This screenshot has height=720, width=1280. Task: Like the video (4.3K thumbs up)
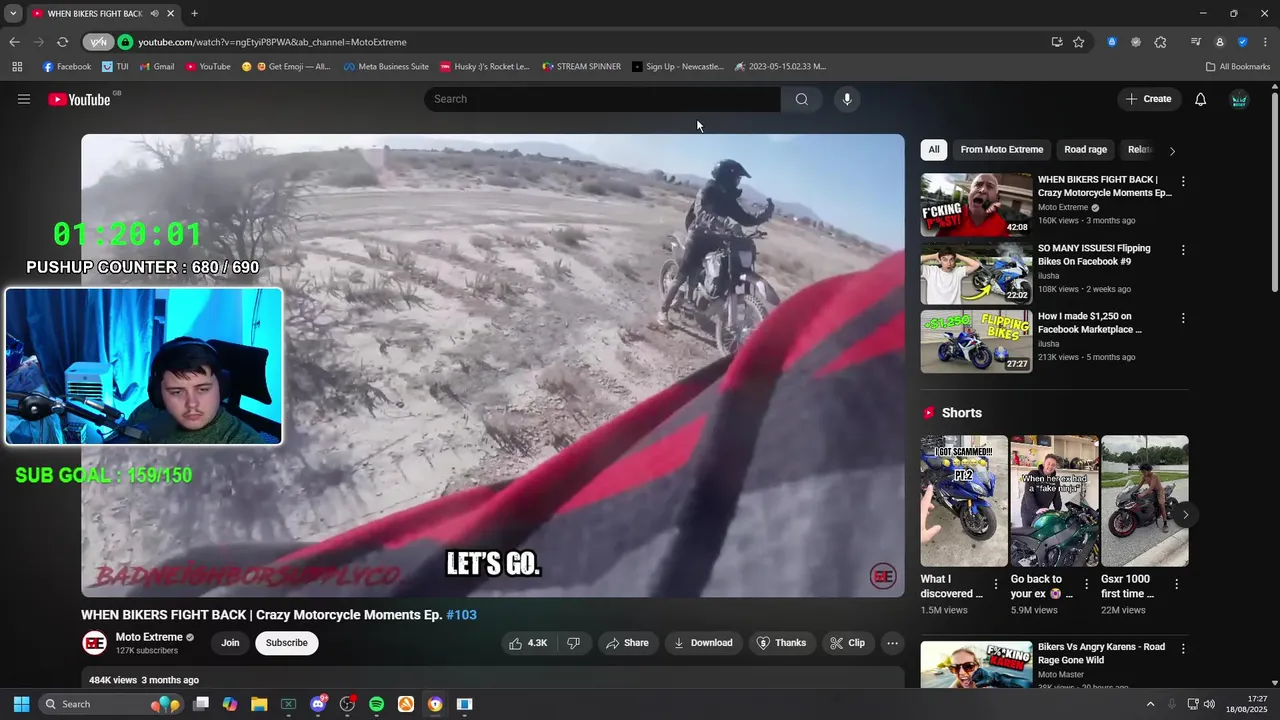click(528, 643)
